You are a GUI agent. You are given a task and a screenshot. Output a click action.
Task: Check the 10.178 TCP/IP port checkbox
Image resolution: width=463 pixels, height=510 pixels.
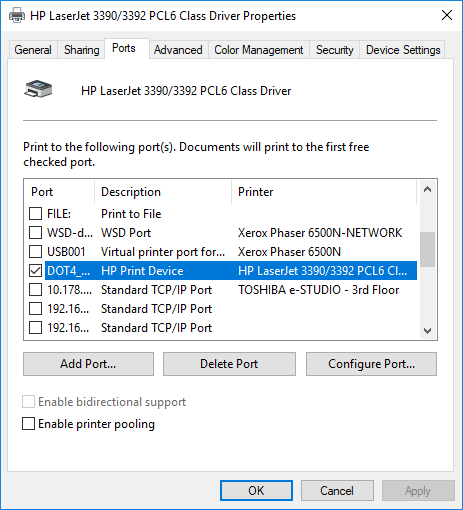pos(35,290)
